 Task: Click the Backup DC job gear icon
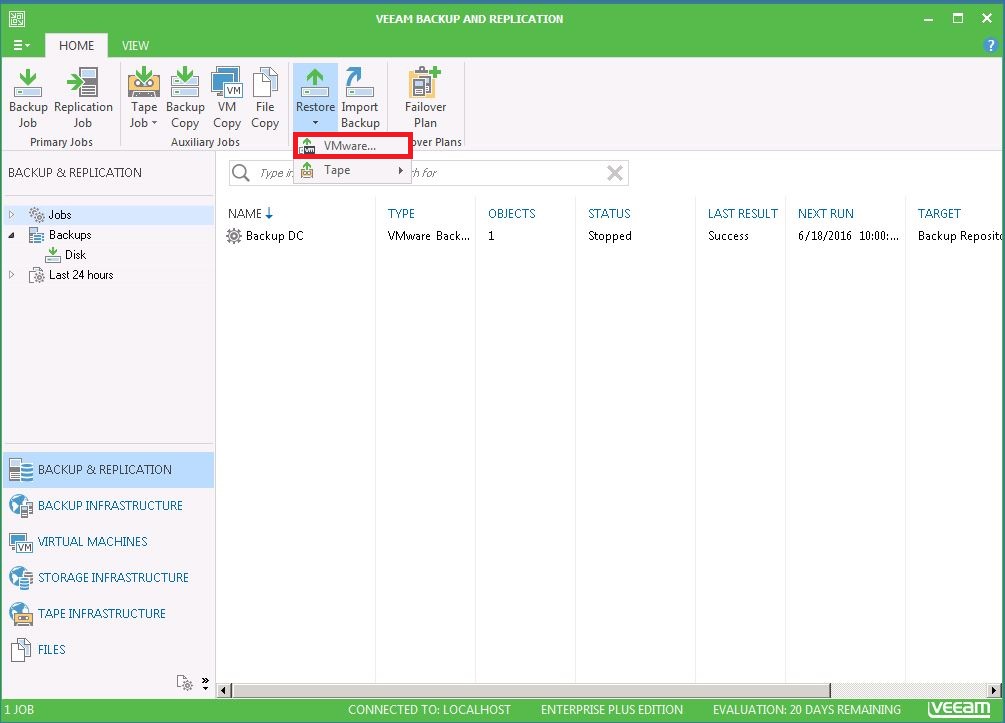pyautogui.click(x=234, y=236)
